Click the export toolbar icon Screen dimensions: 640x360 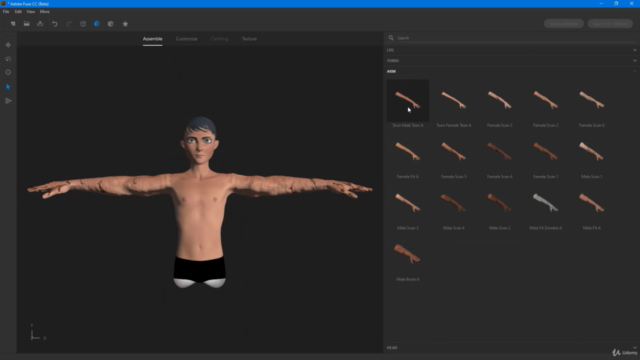pyautogui.click(x=40, y=24)
